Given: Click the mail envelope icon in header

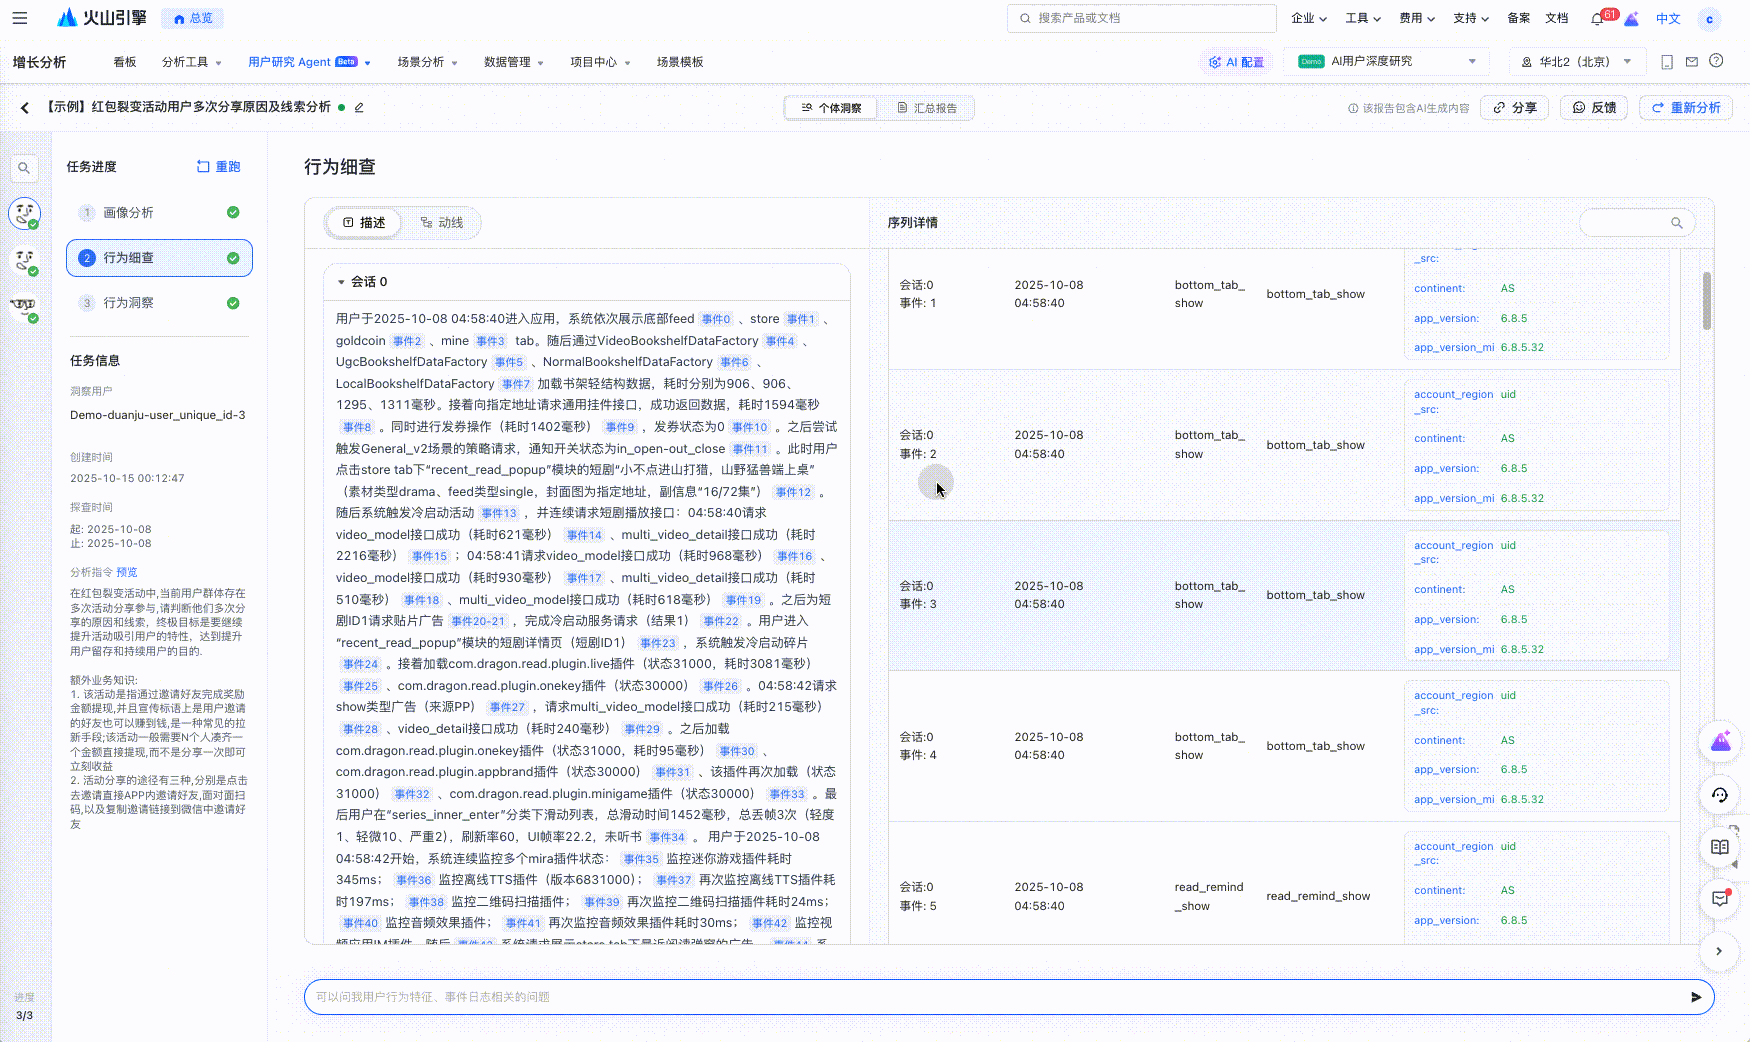Looking at the screenshot, I should point(1692,62).
